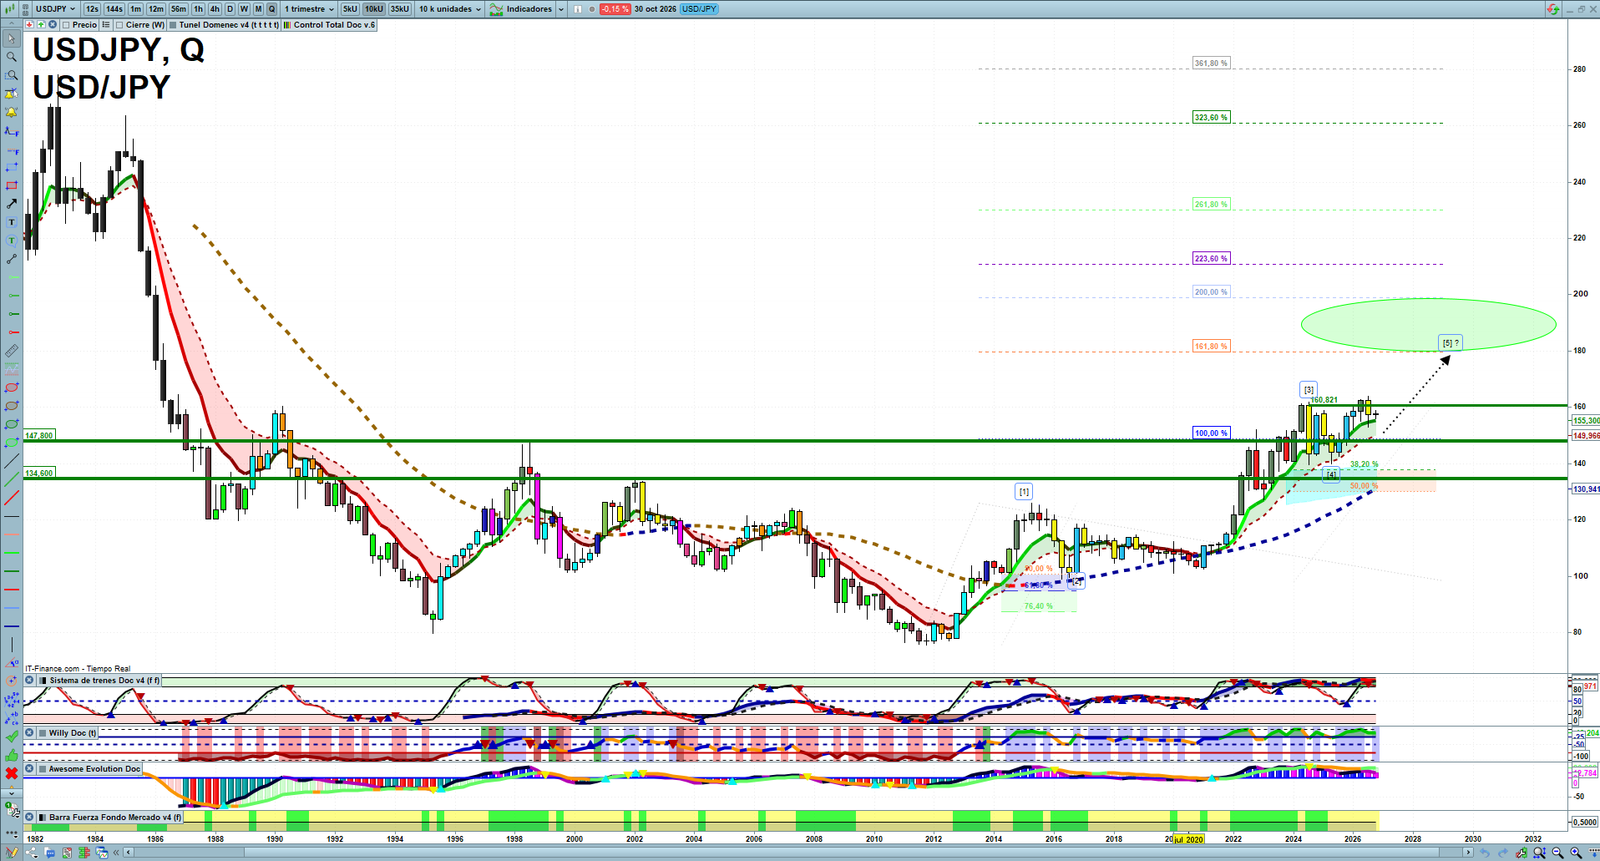Click the Precio list settings icon
This screenshot has width=1600, height=861.
point(106,25)
